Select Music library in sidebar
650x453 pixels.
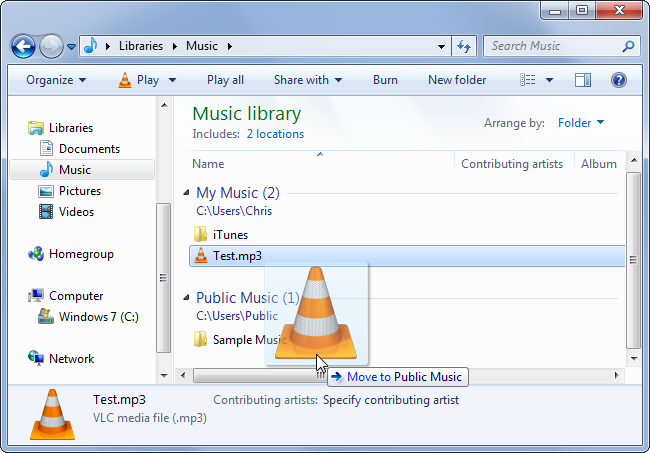tap(82, 170)
